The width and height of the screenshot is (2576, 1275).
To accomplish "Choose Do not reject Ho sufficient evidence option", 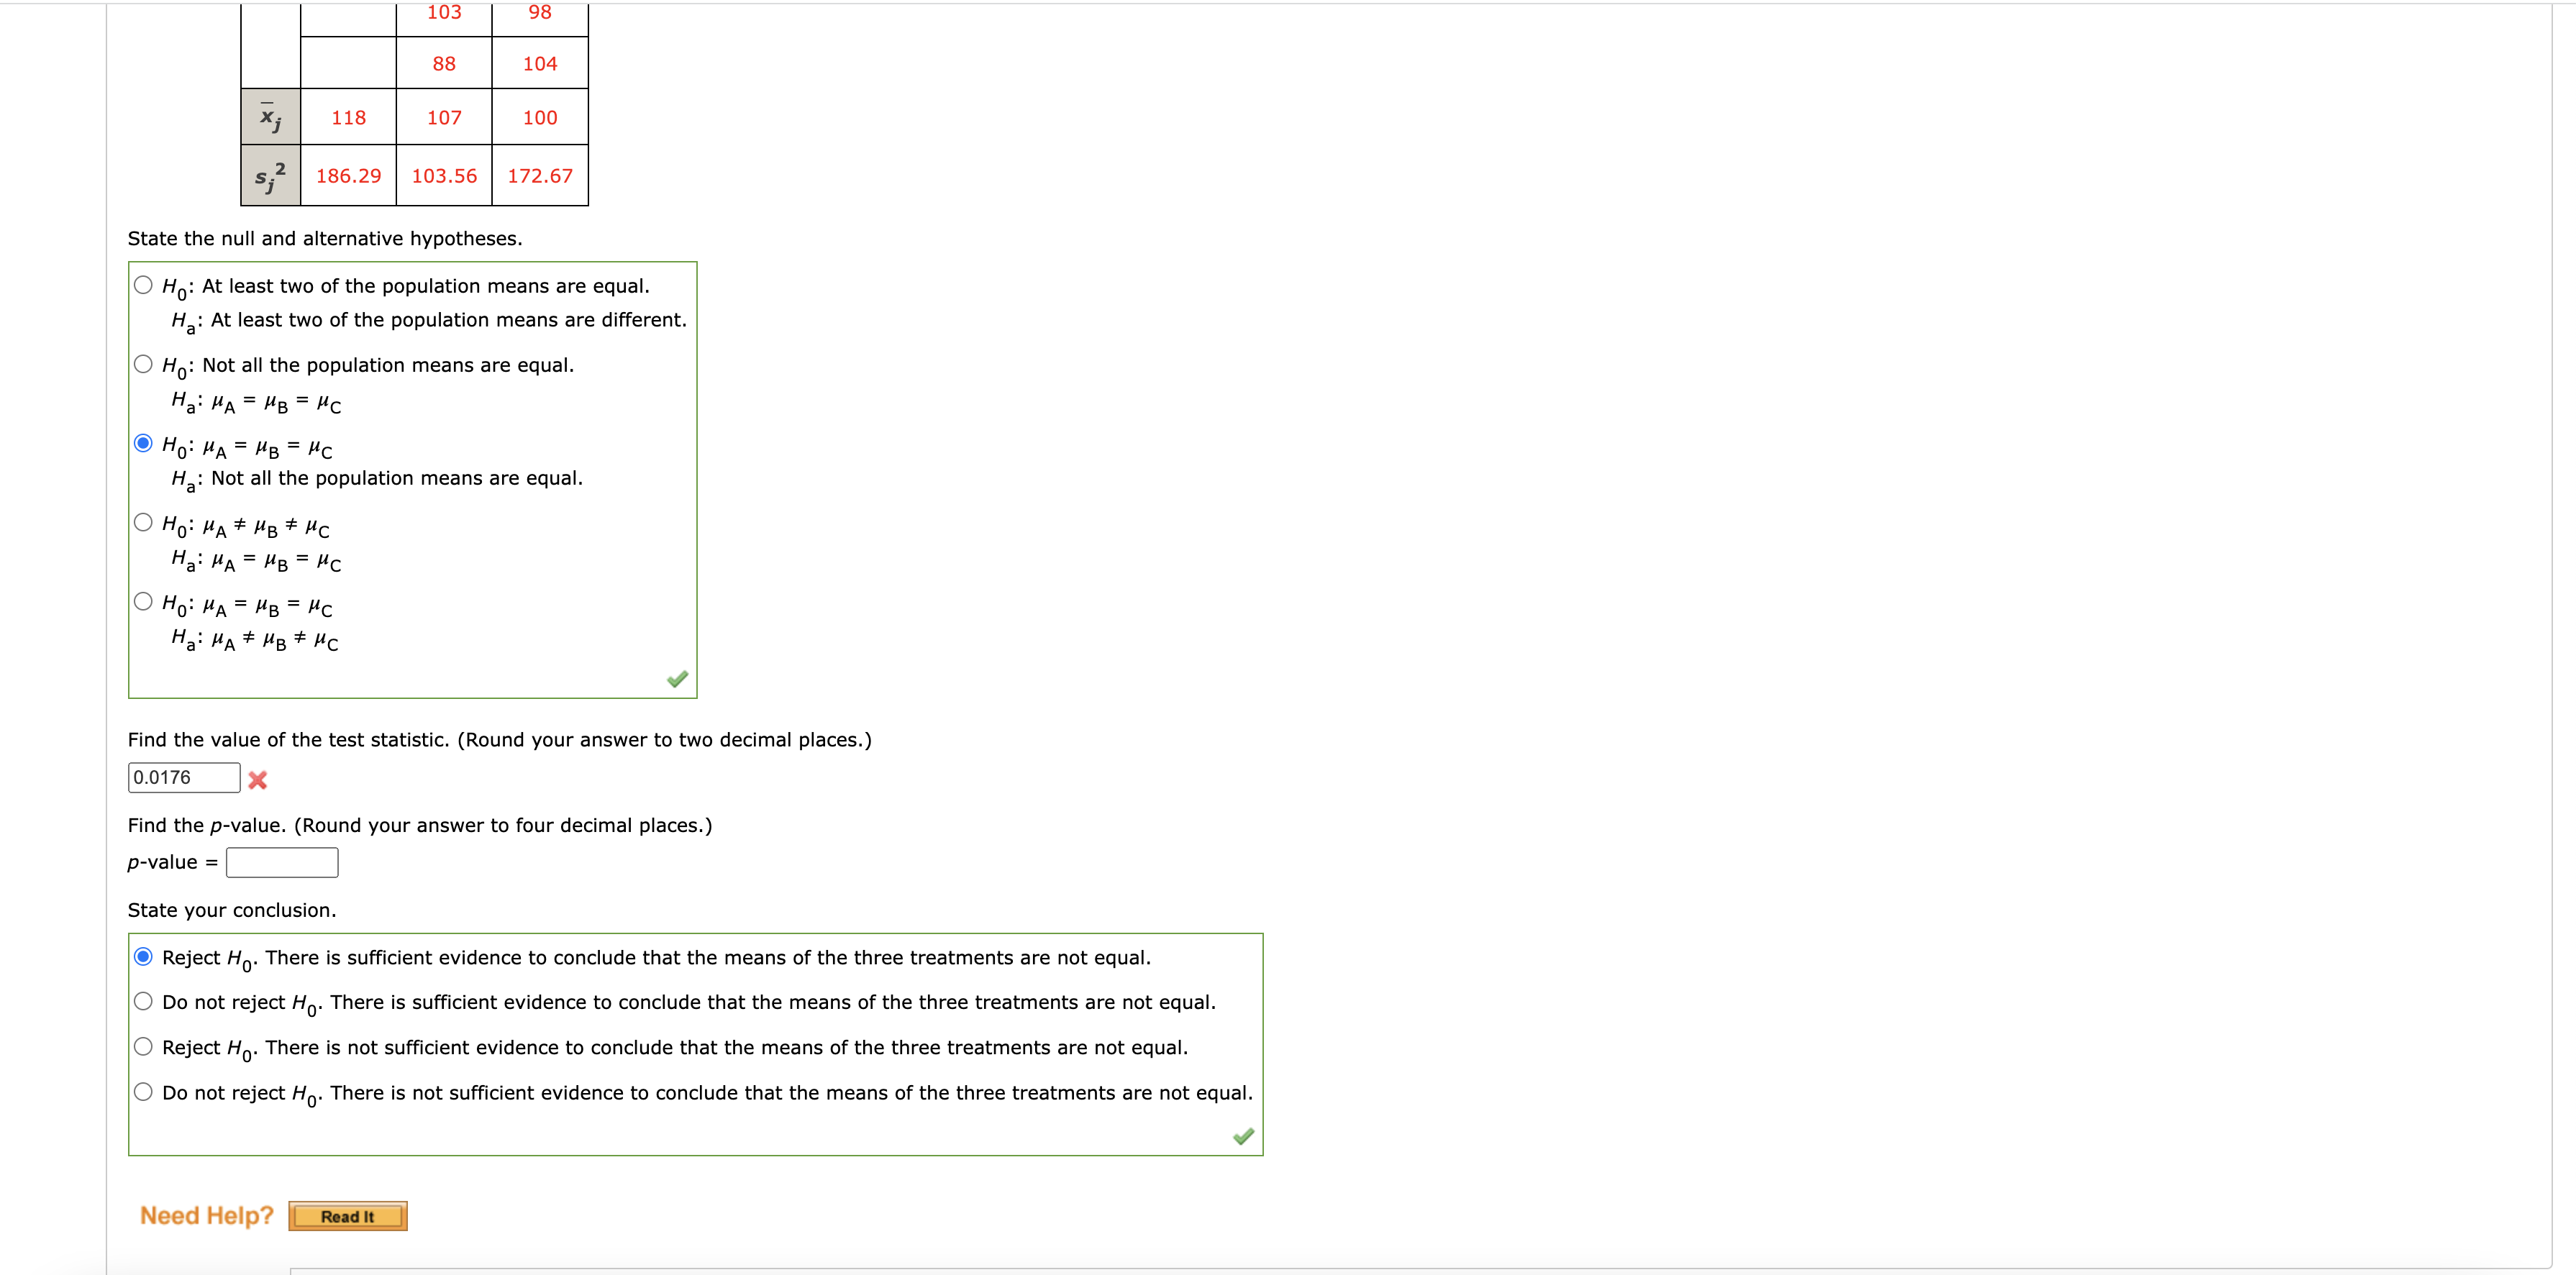I will 143,1000.
